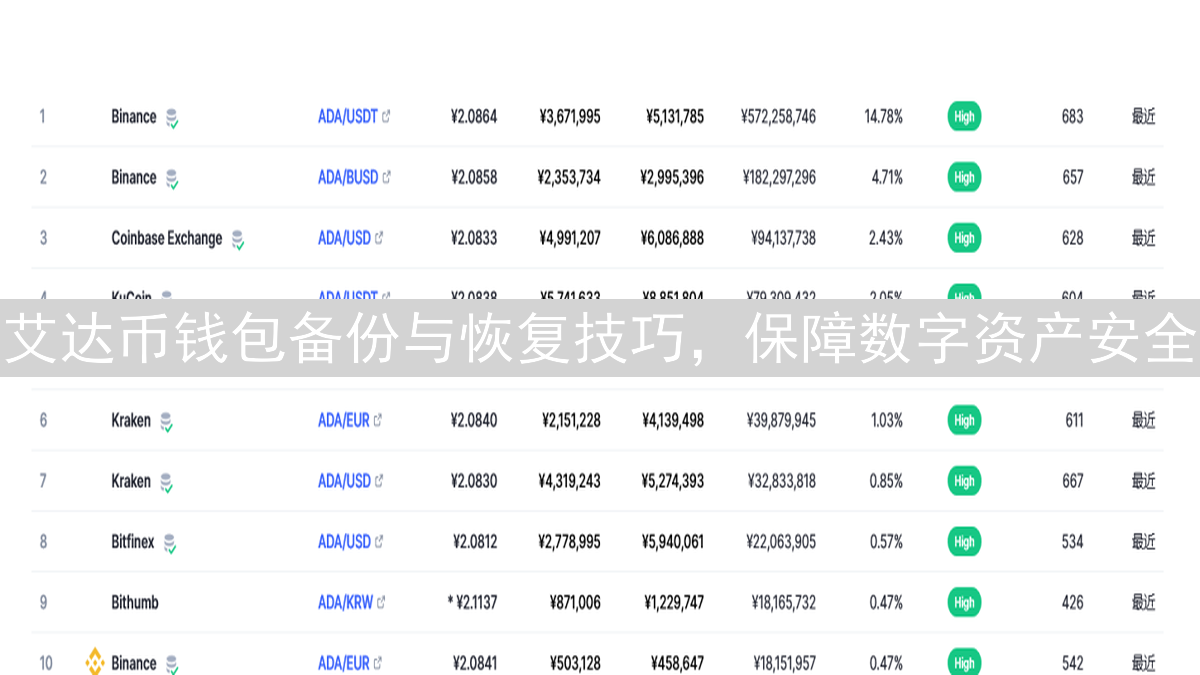The width and height of the screenshot is (1200, 675).
Task: Click the High badge in the ADA/USDT row
Action: coord(964,117)
